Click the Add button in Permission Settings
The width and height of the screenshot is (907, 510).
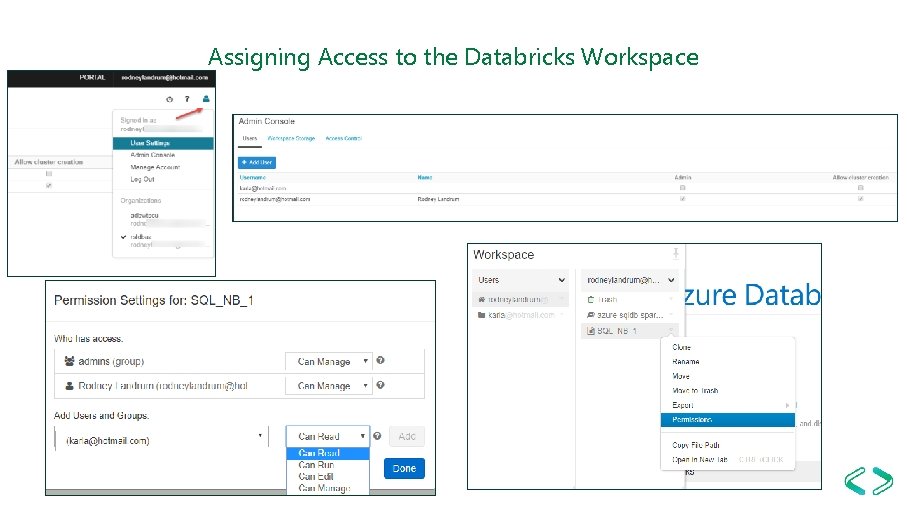pyautogui.click(x=407, y=437)
